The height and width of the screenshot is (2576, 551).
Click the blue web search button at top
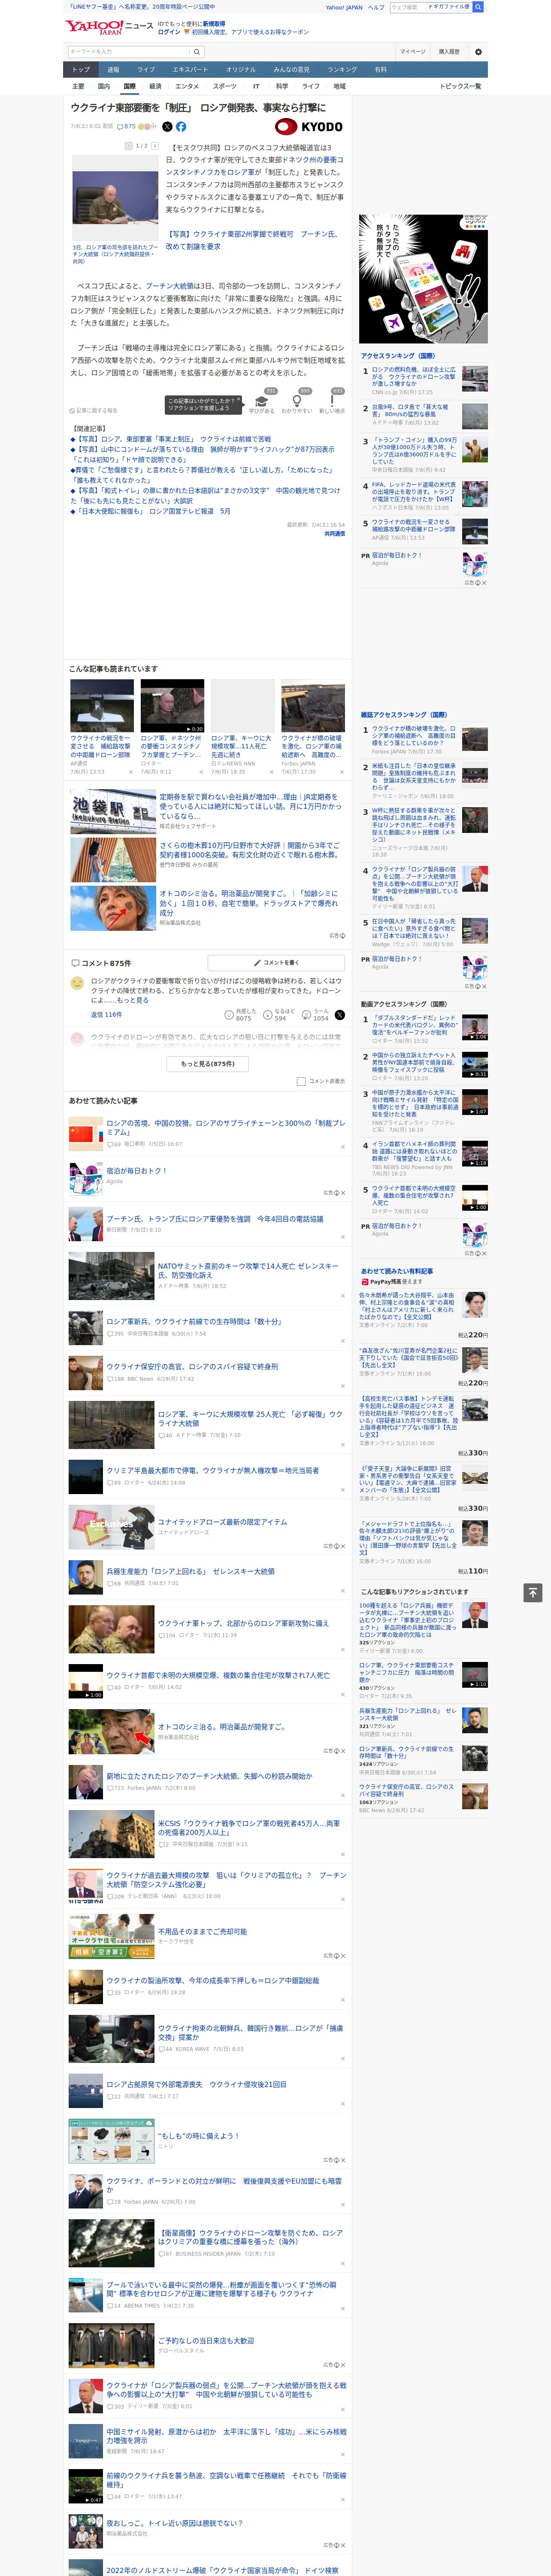click(478, 7)
